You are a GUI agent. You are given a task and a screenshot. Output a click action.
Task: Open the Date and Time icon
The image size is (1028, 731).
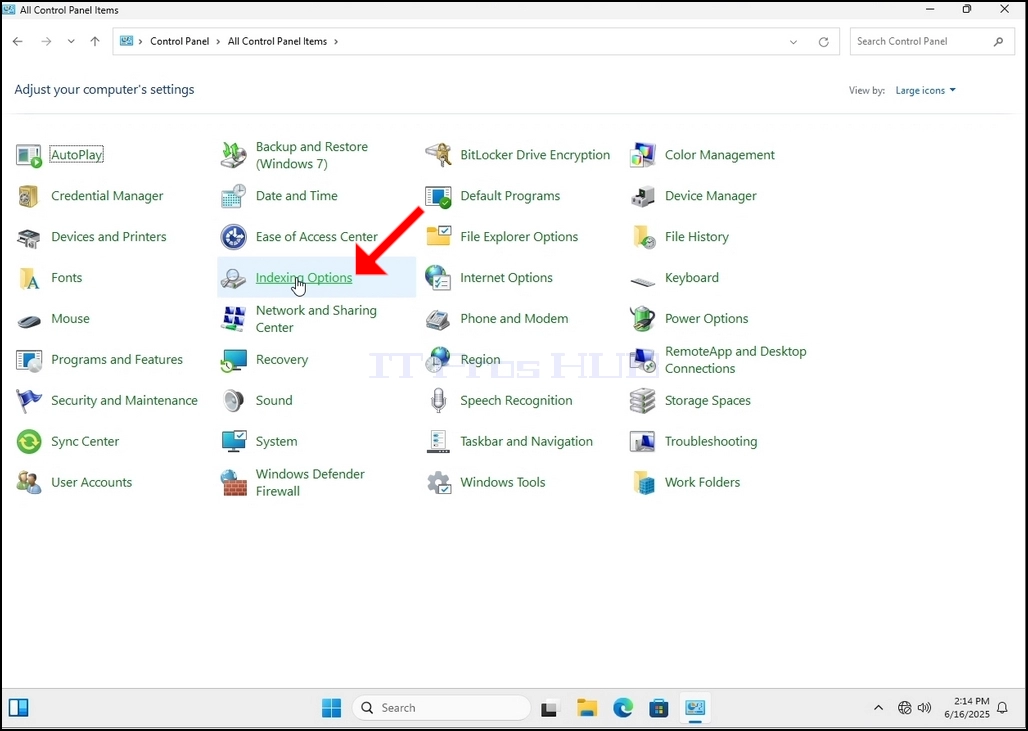(233, 196)
